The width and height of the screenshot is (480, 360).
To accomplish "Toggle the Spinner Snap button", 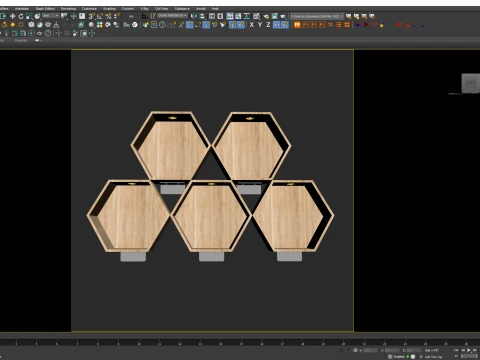I will tap(117, 16).
